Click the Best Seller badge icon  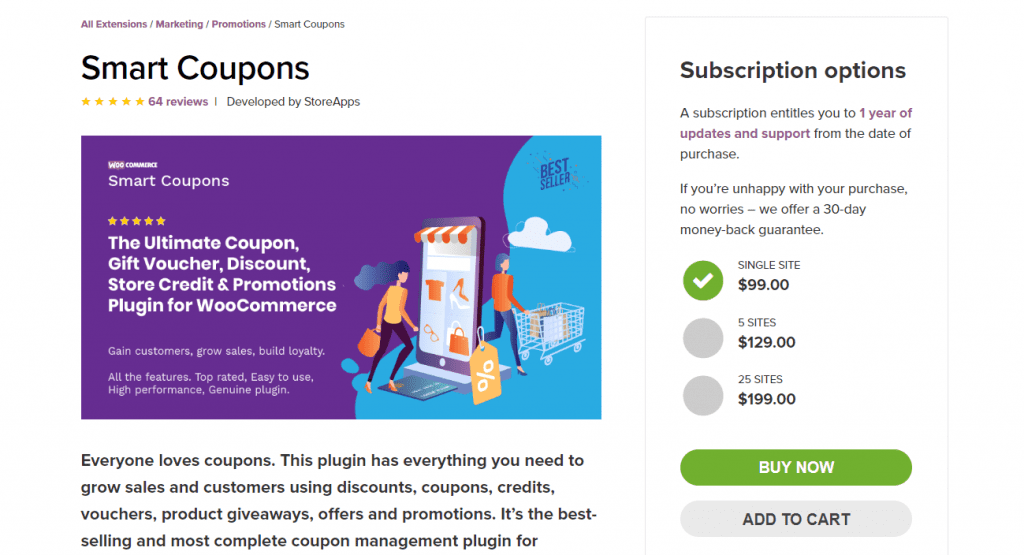[x=555, y=173]
